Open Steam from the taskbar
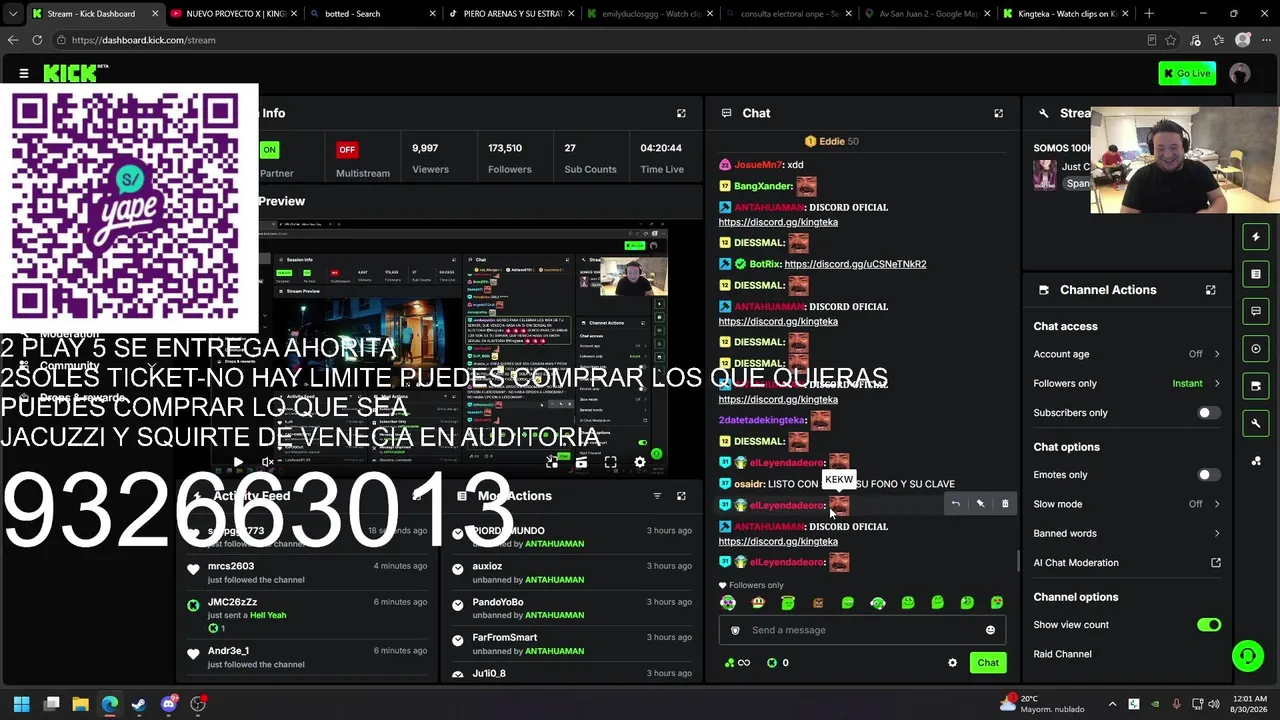The height and width of the screenshot is (720, 1280). click(x=139, y=704)
